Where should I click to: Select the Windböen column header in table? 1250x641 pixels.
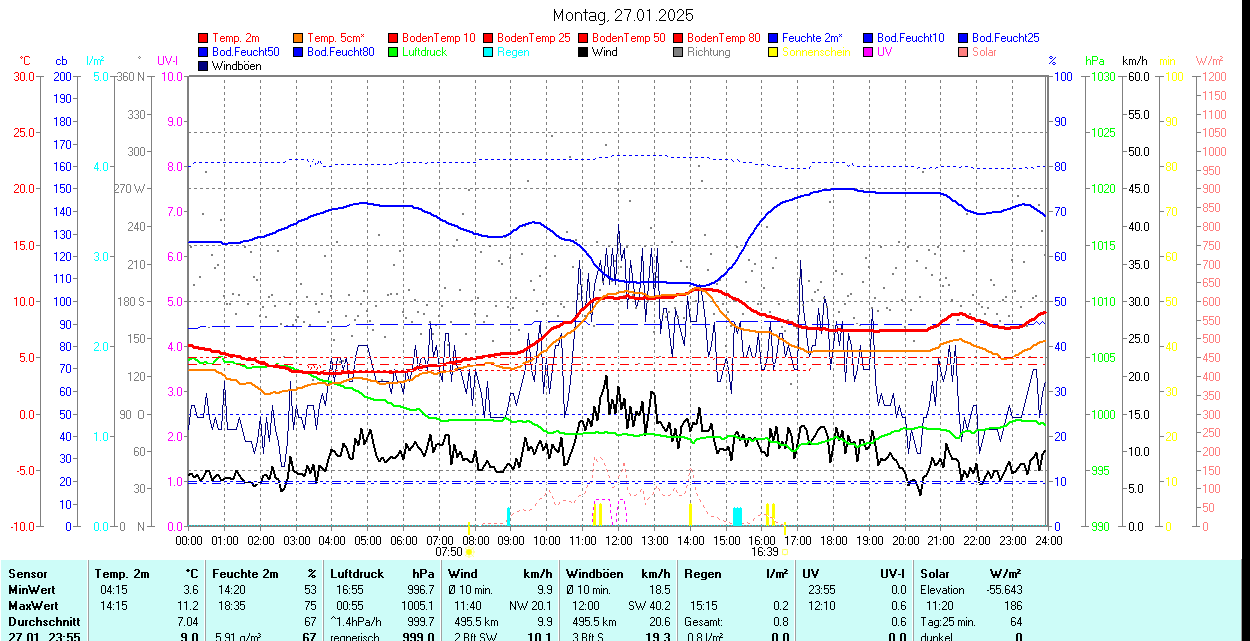(x=594, y=574)
